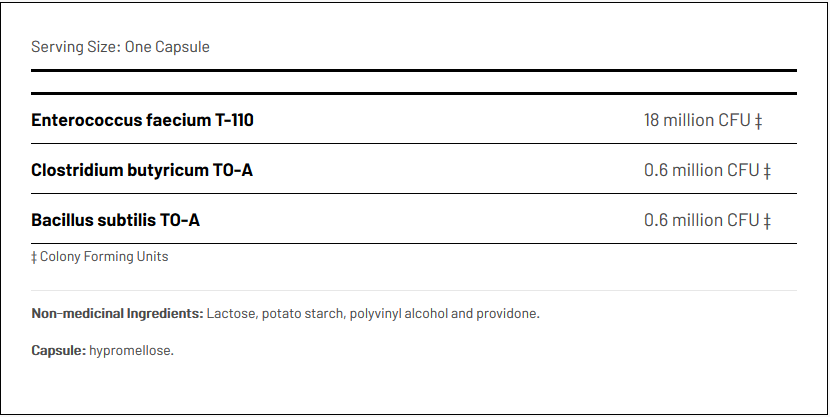
Task: Click the potato starch ingredient text
Action: (300, 313)
